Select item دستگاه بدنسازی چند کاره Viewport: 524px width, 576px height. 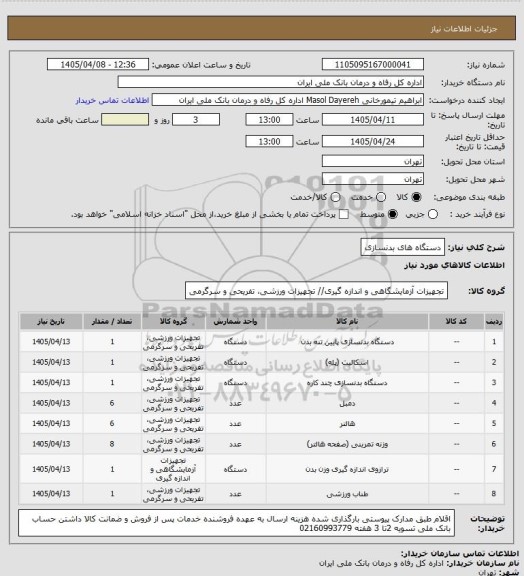point(347,383)
